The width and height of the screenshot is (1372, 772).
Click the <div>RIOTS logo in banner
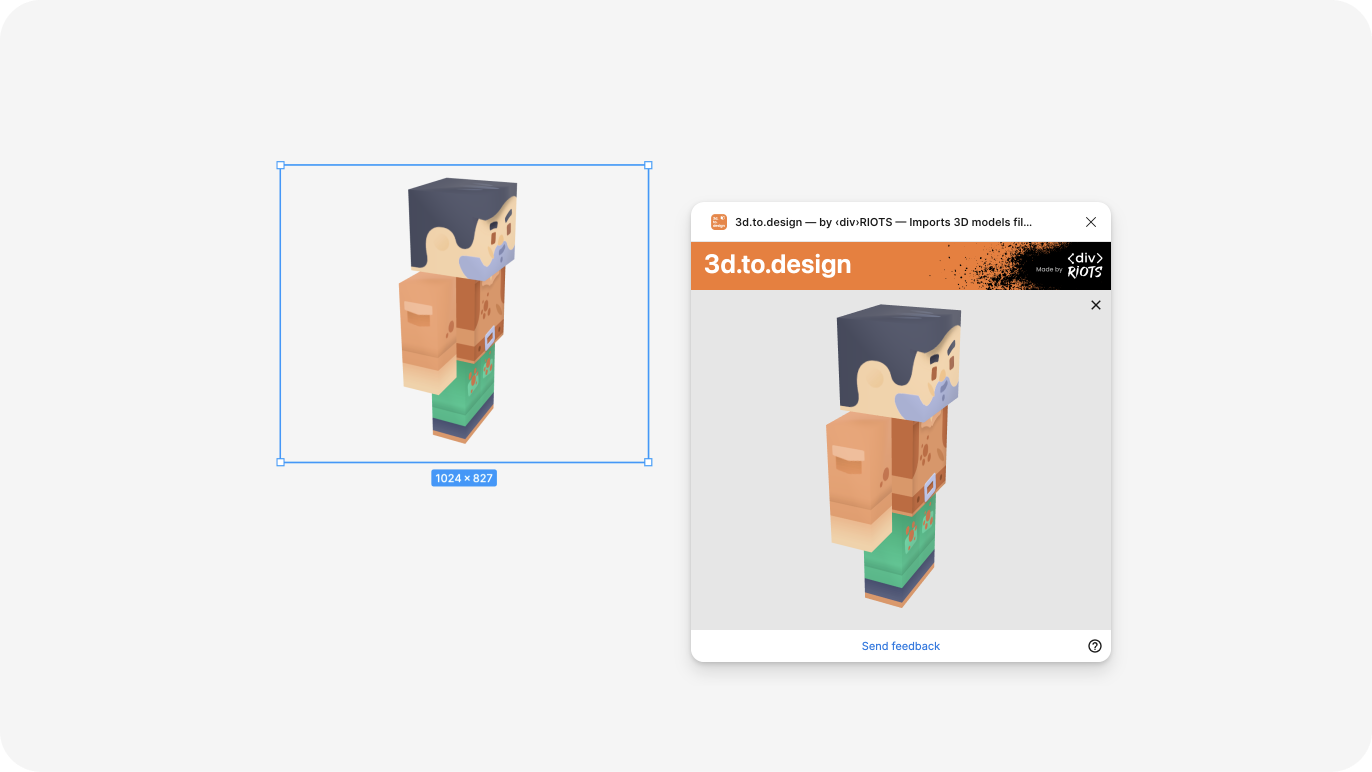1085,265
